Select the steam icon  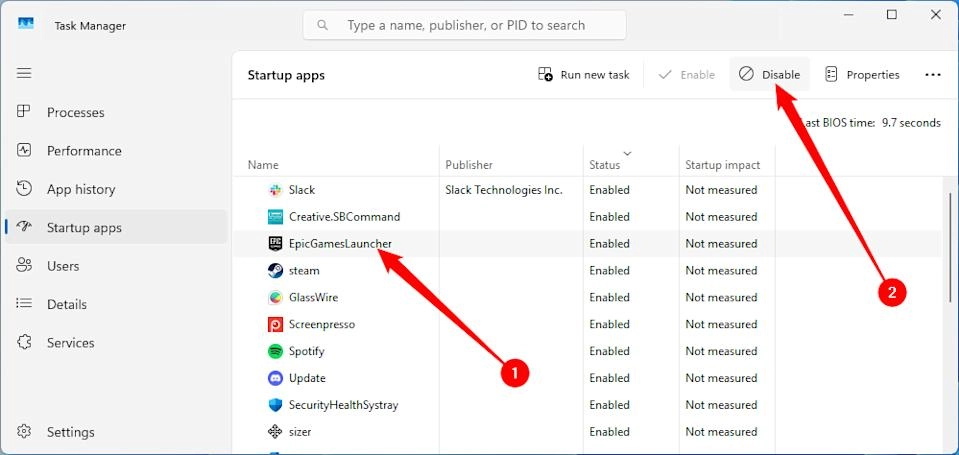275,270
